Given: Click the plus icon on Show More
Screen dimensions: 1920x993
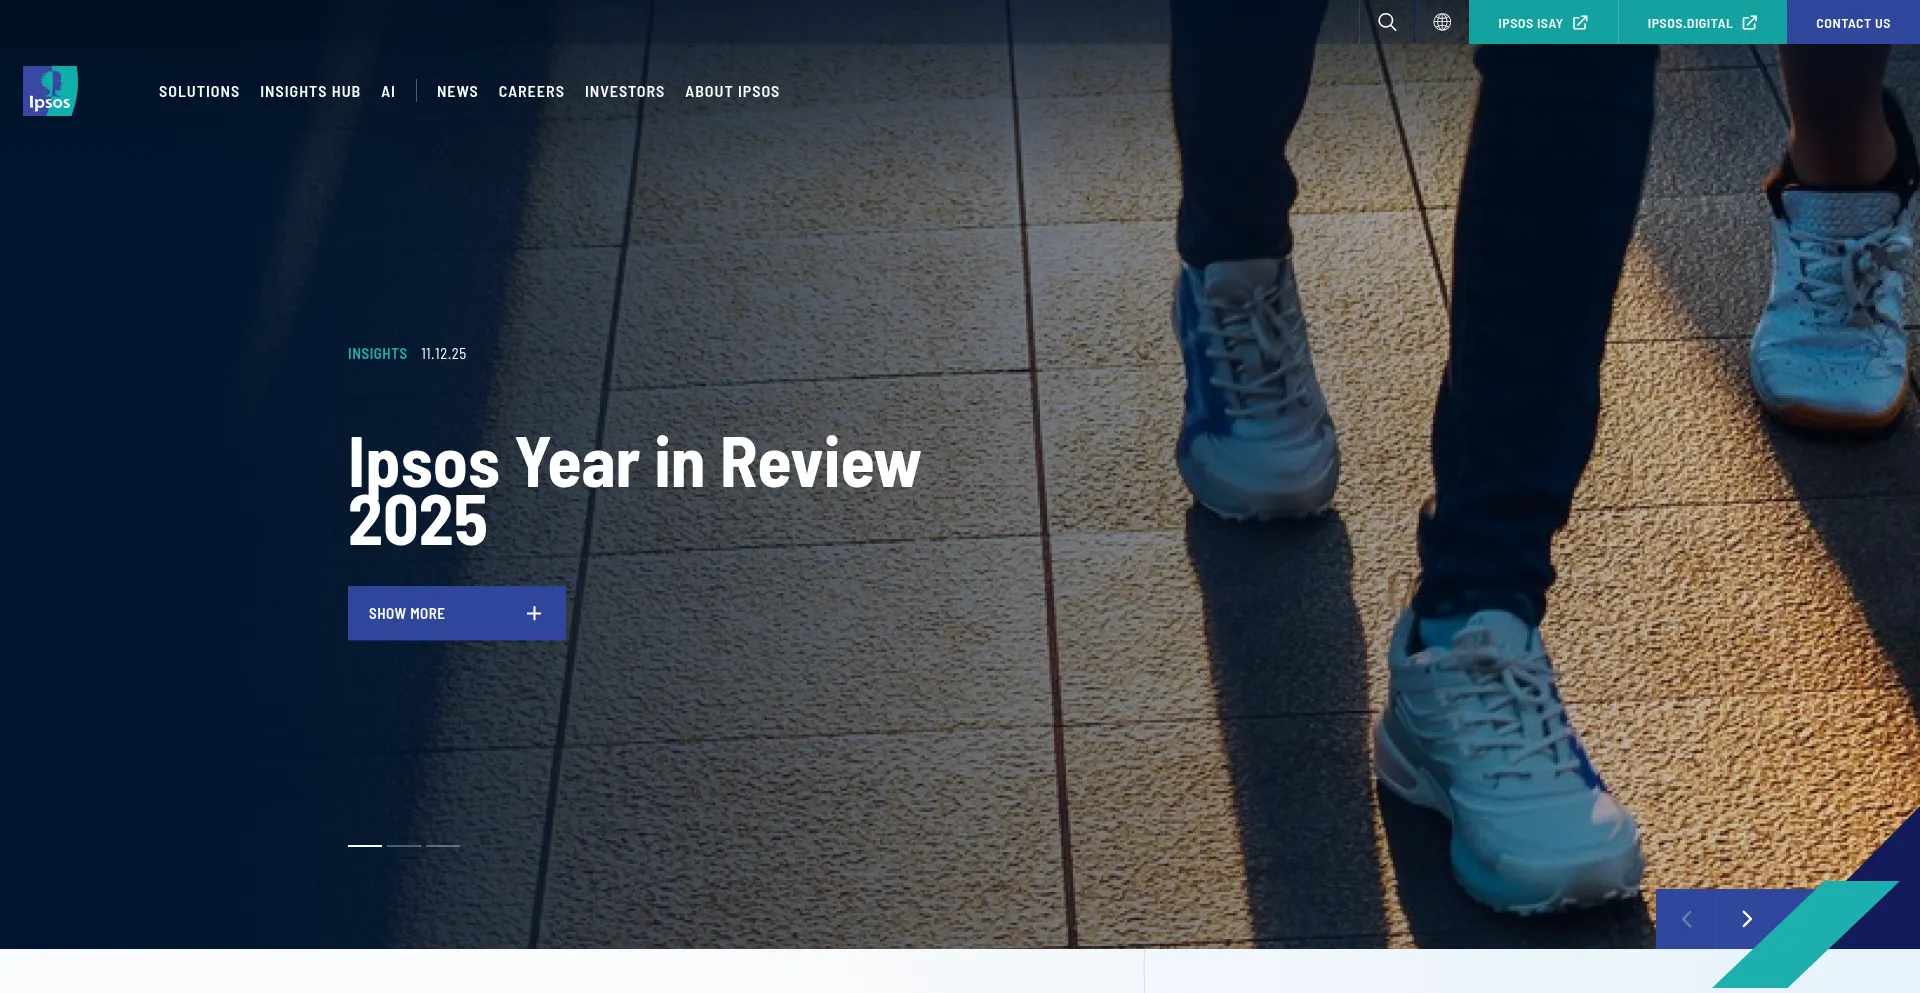Looking at the screenshot, I should click(534, 613).
